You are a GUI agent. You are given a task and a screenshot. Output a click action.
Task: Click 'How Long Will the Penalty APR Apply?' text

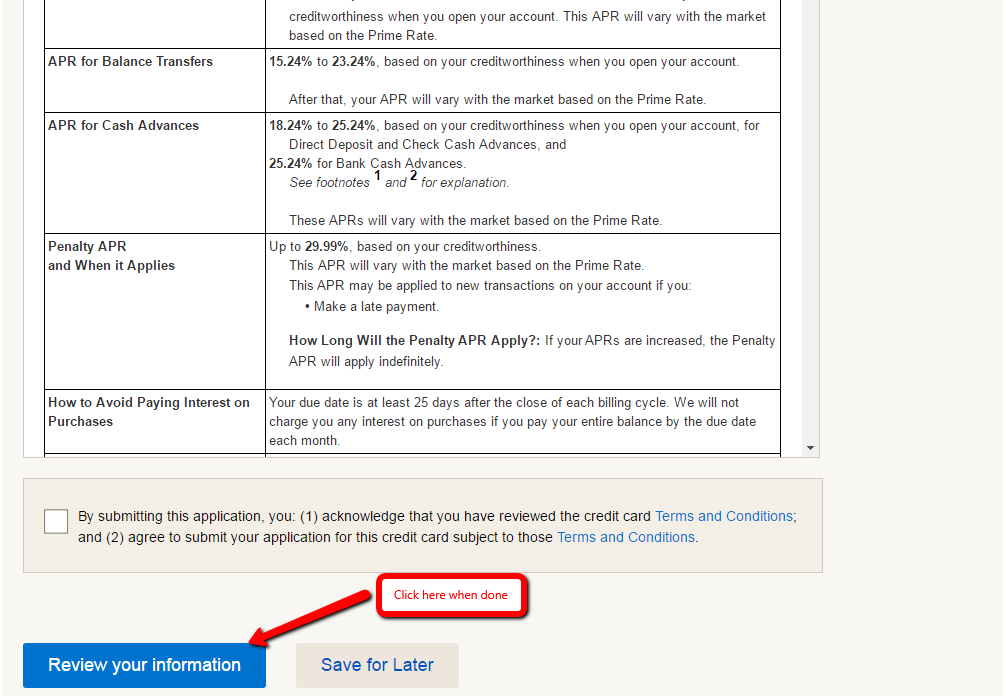coord(414,341)
